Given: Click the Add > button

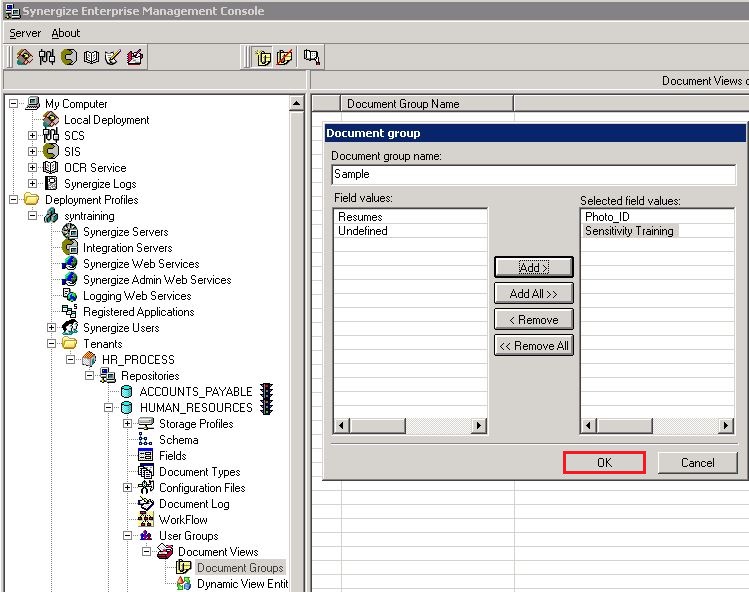Looking at the screenshot, I should click(534, 268).
